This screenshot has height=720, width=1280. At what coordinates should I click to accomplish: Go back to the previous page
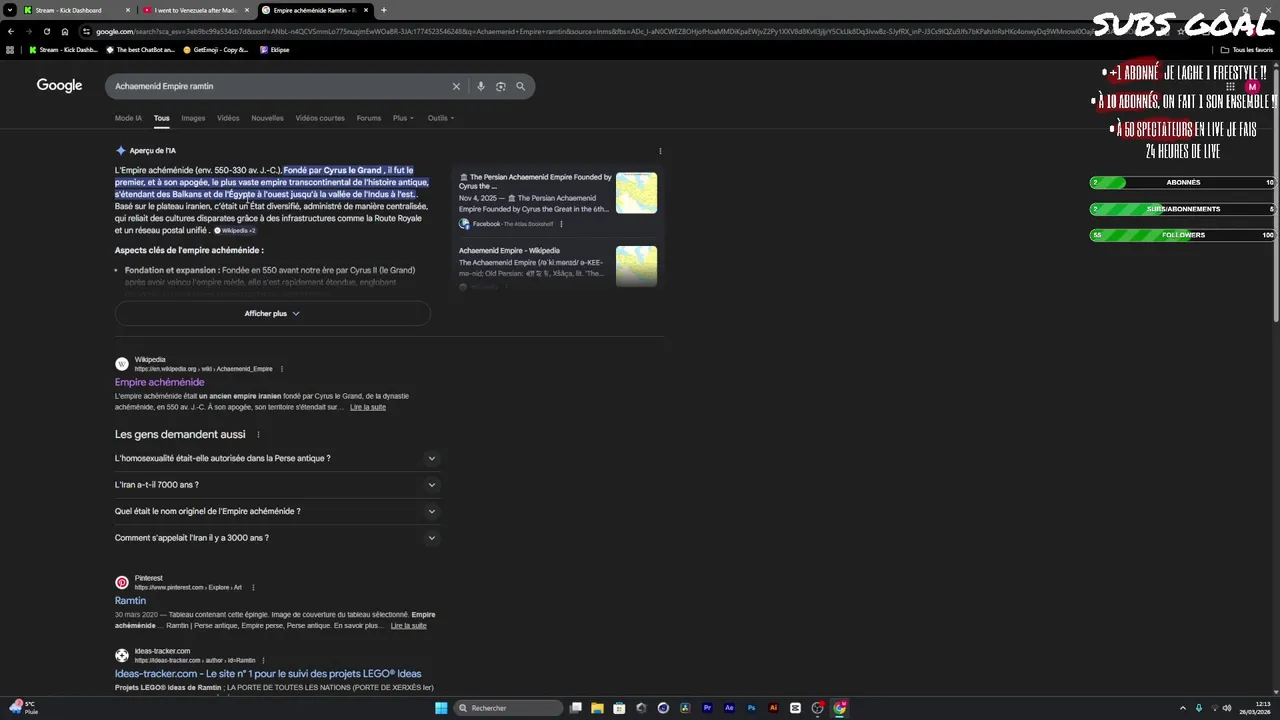pyautogui.click(x=10, y=31)
